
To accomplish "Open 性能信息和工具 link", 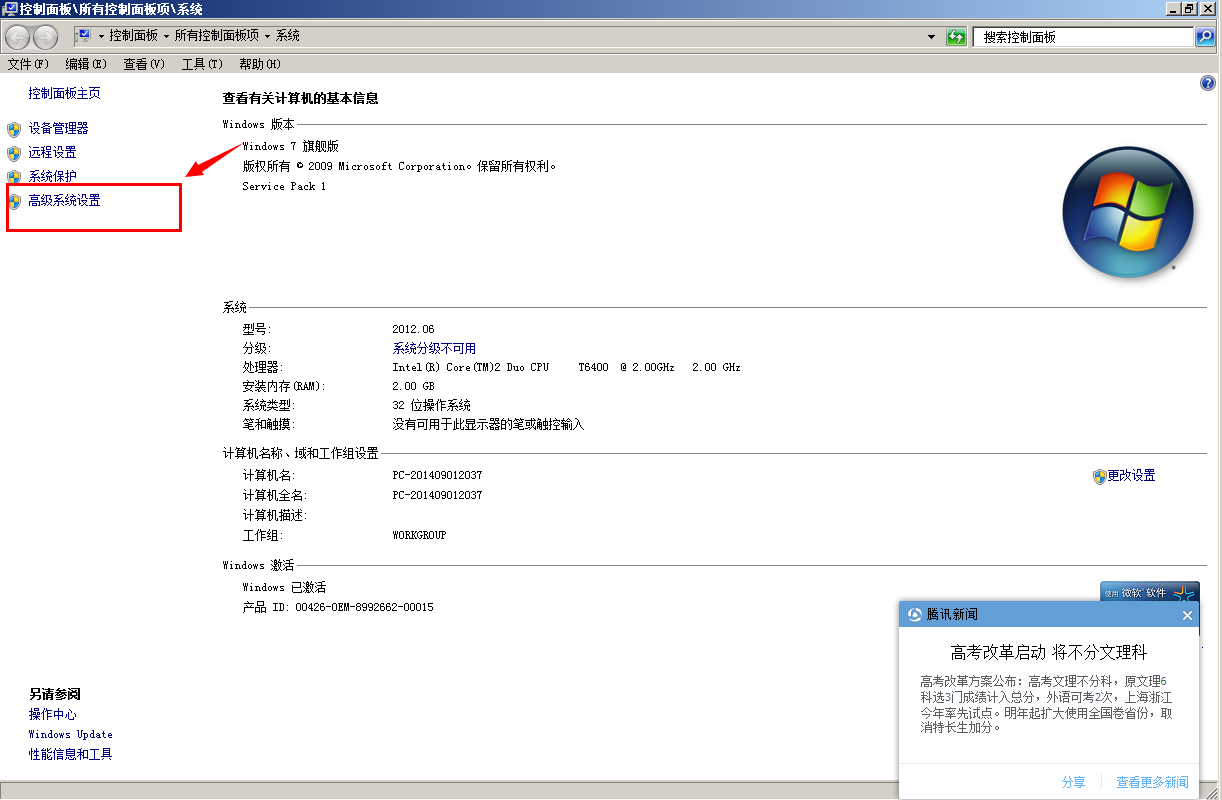I will point(70,754).
